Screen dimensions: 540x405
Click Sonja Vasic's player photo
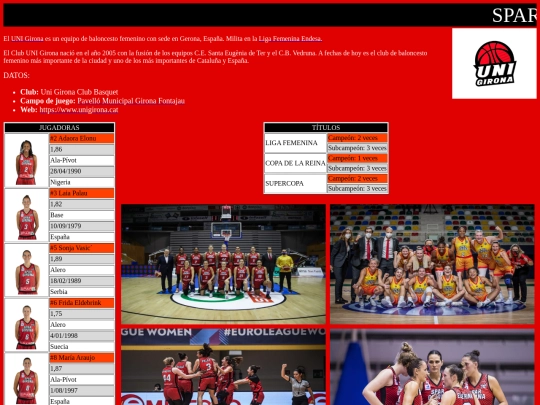click(27, 270)
